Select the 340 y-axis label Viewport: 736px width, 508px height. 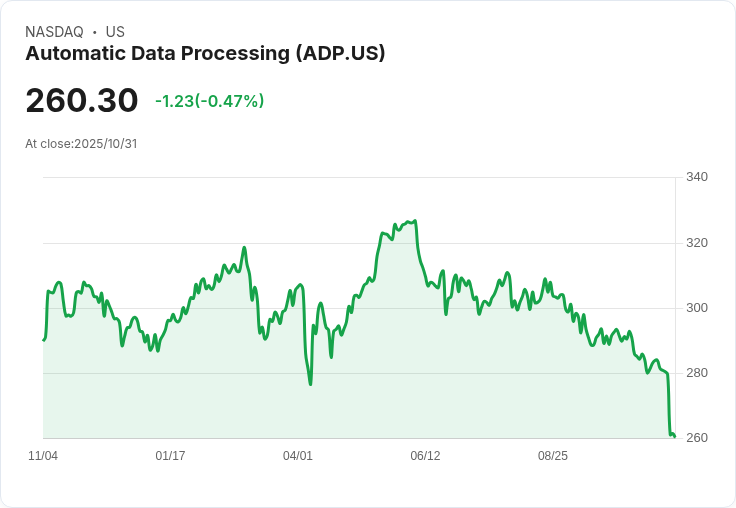tap(697, 177)
